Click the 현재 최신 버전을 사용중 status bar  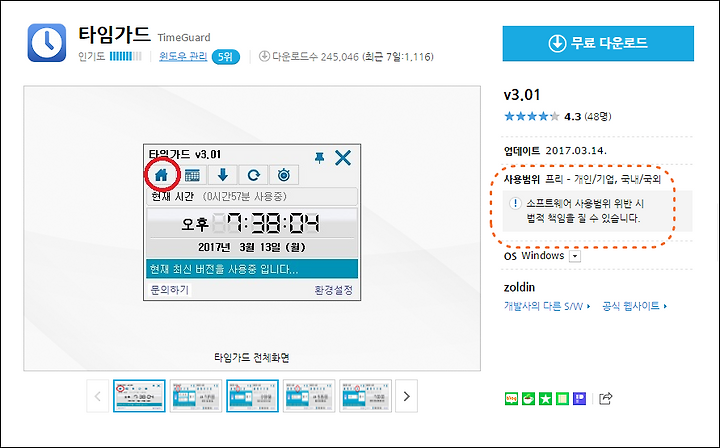(252, 269)
